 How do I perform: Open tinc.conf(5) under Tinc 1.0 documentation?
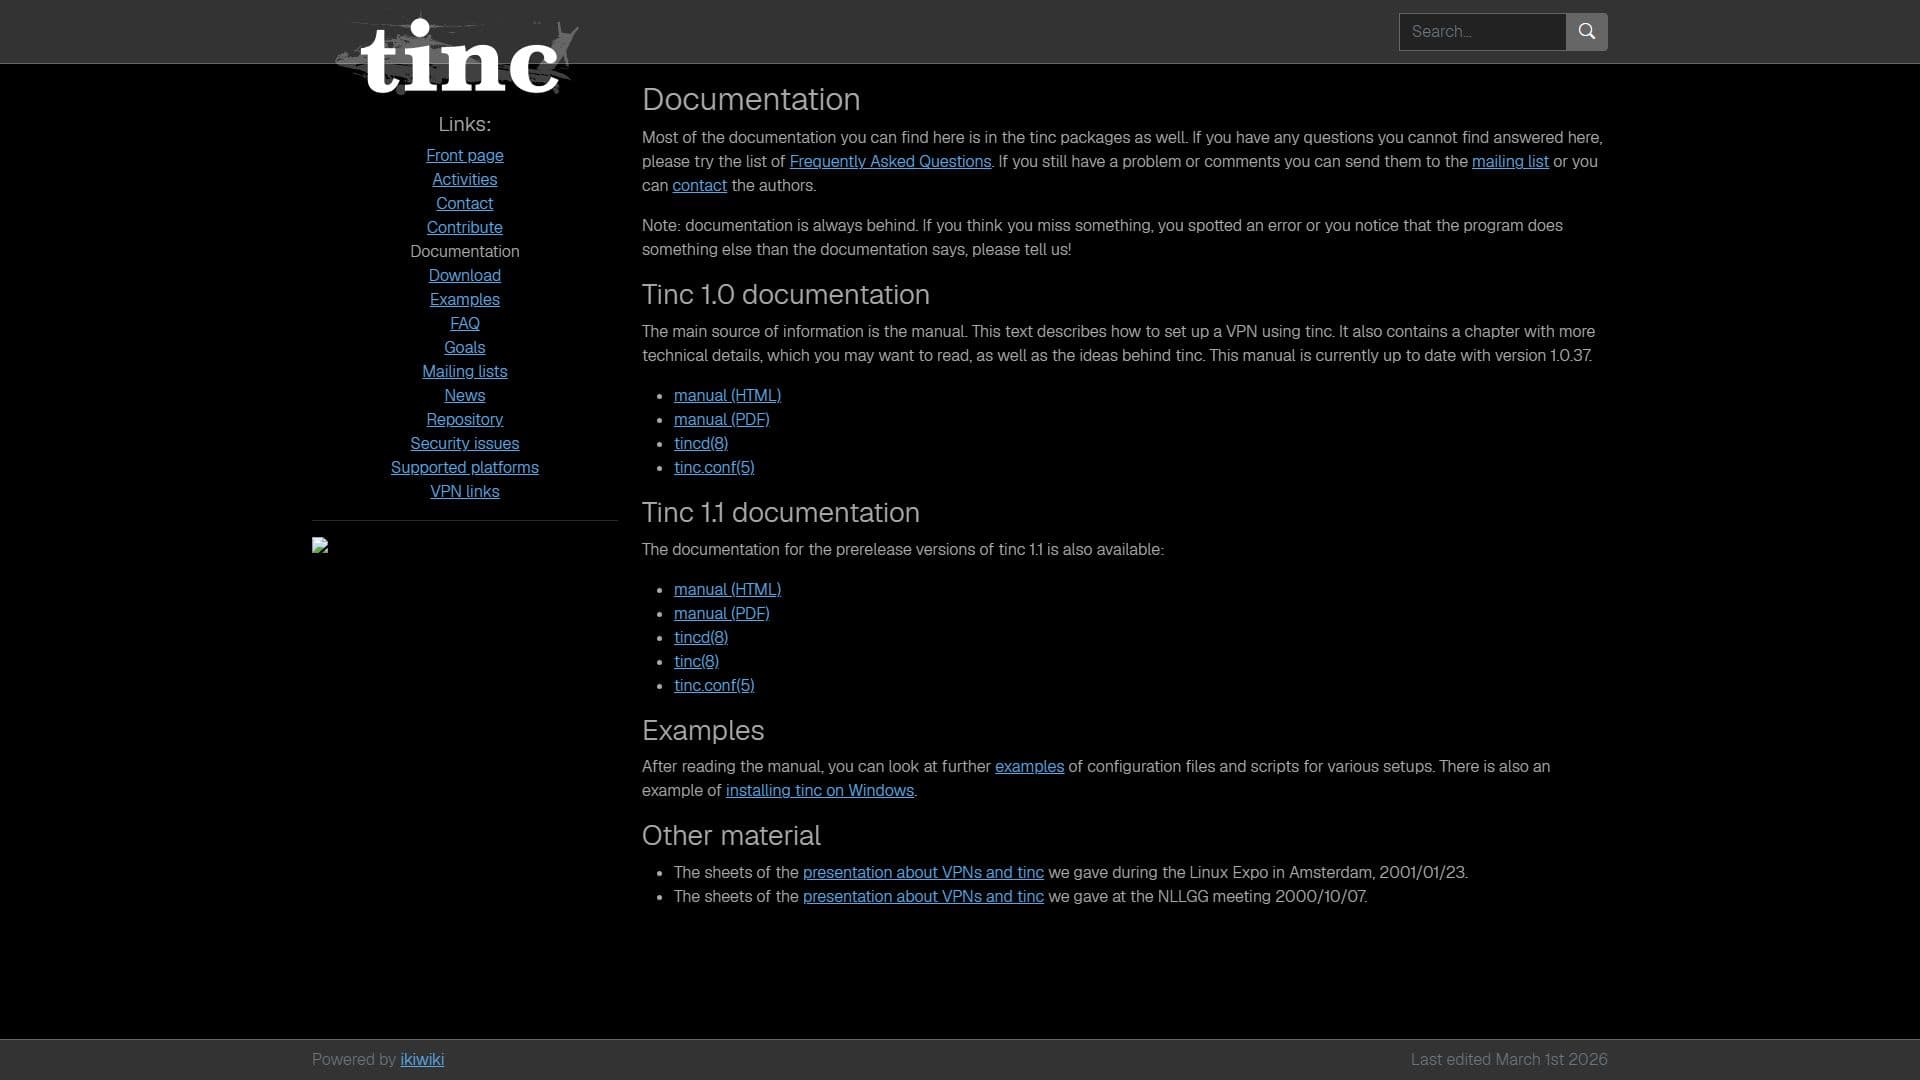point(714,467)
